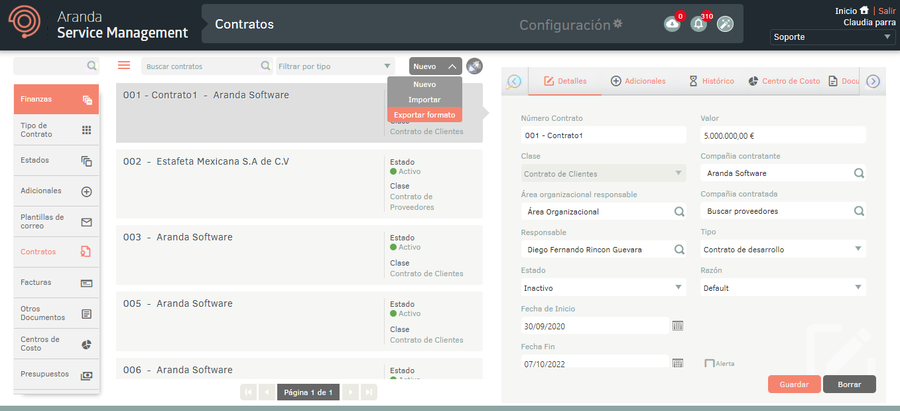Search Responsable field with magnifier icon
Viewport: 900px width, 411px height.
point(679,249)
